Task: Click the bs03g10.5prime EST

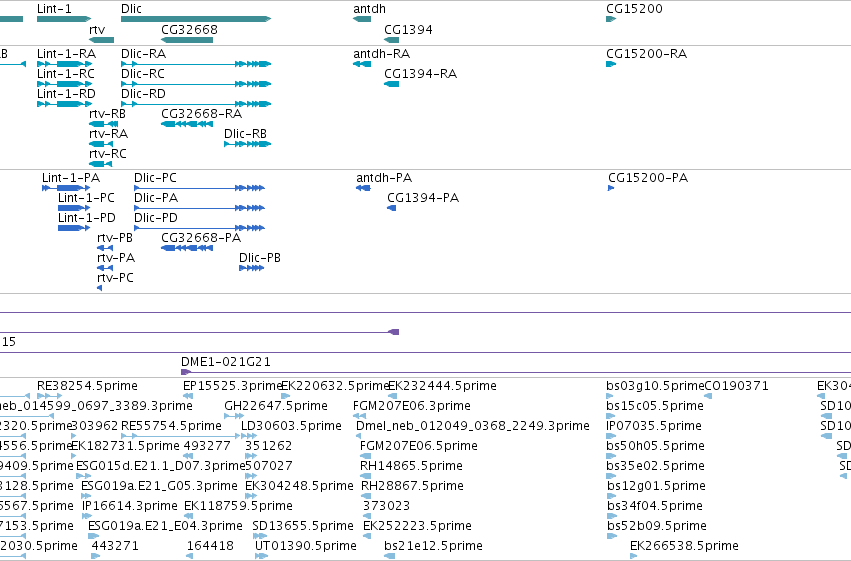Action: coord(611,397)
